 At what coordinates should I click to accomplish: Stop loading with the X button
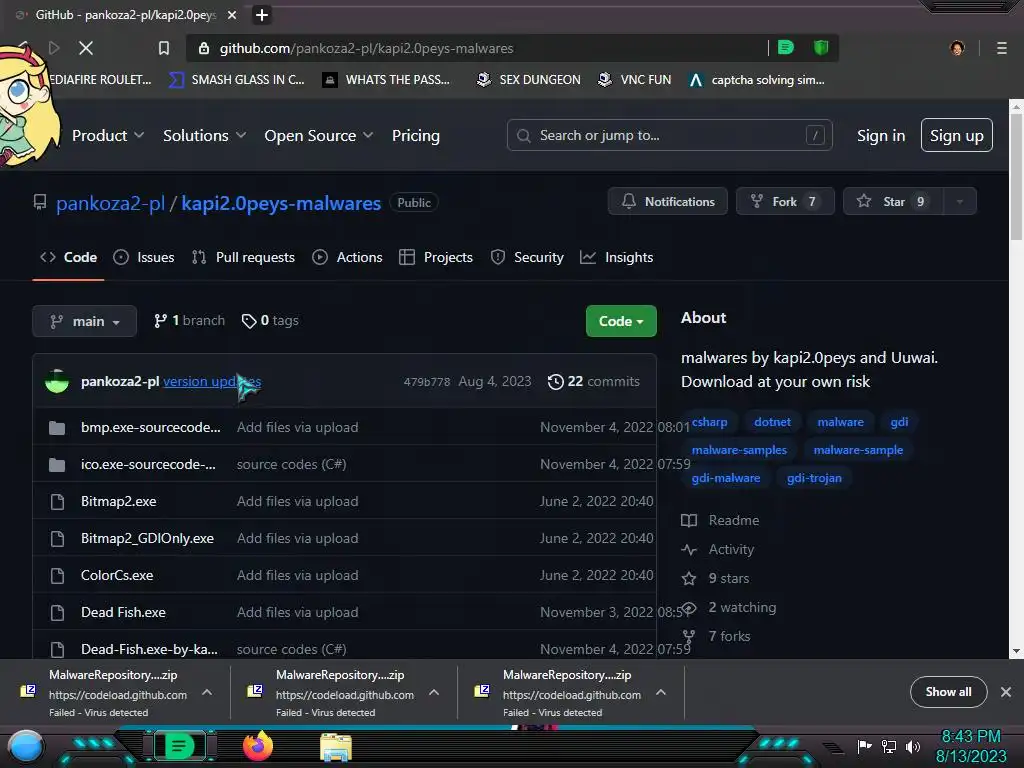[86, 48]
